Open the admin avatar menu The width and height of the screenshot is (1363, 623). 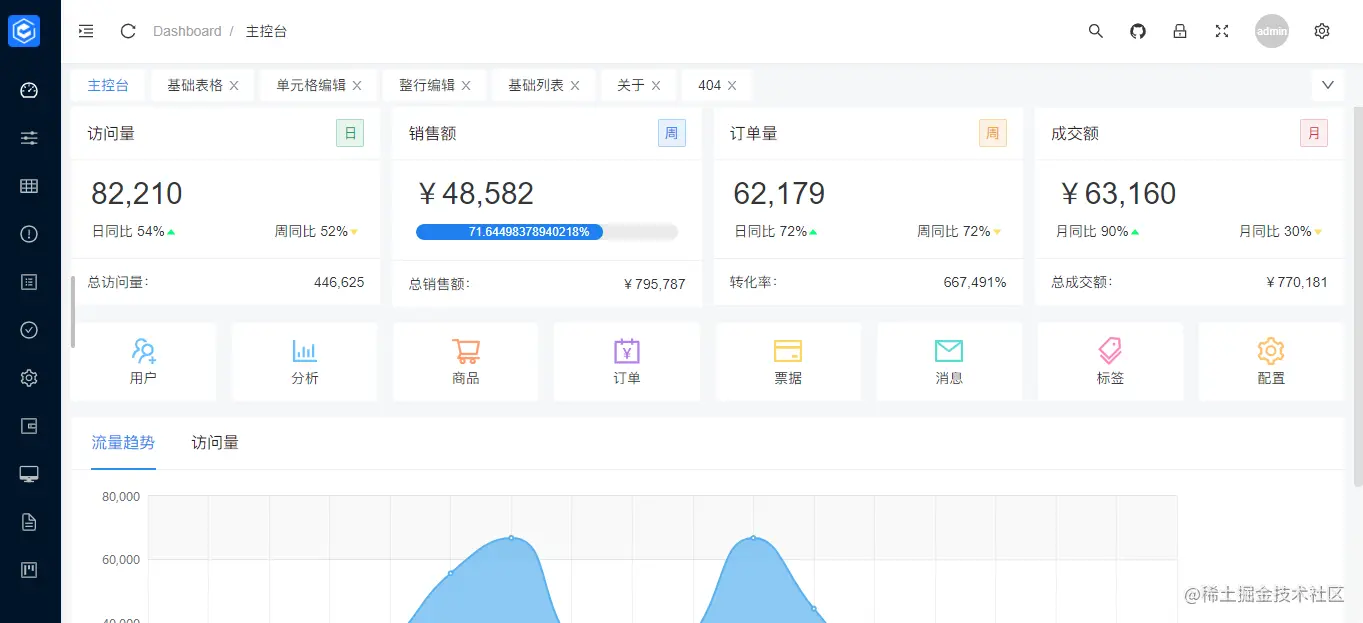(x=1272, y=31)
